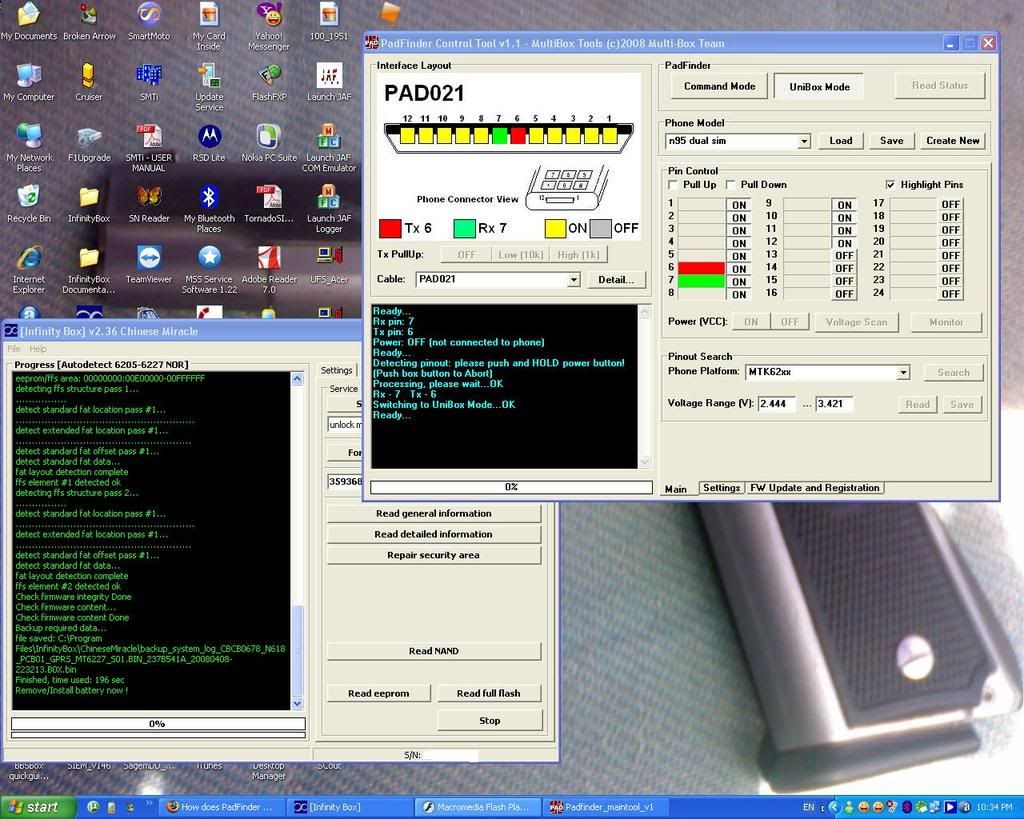Click the PadFinder 0% progress bar

(511, 487)
